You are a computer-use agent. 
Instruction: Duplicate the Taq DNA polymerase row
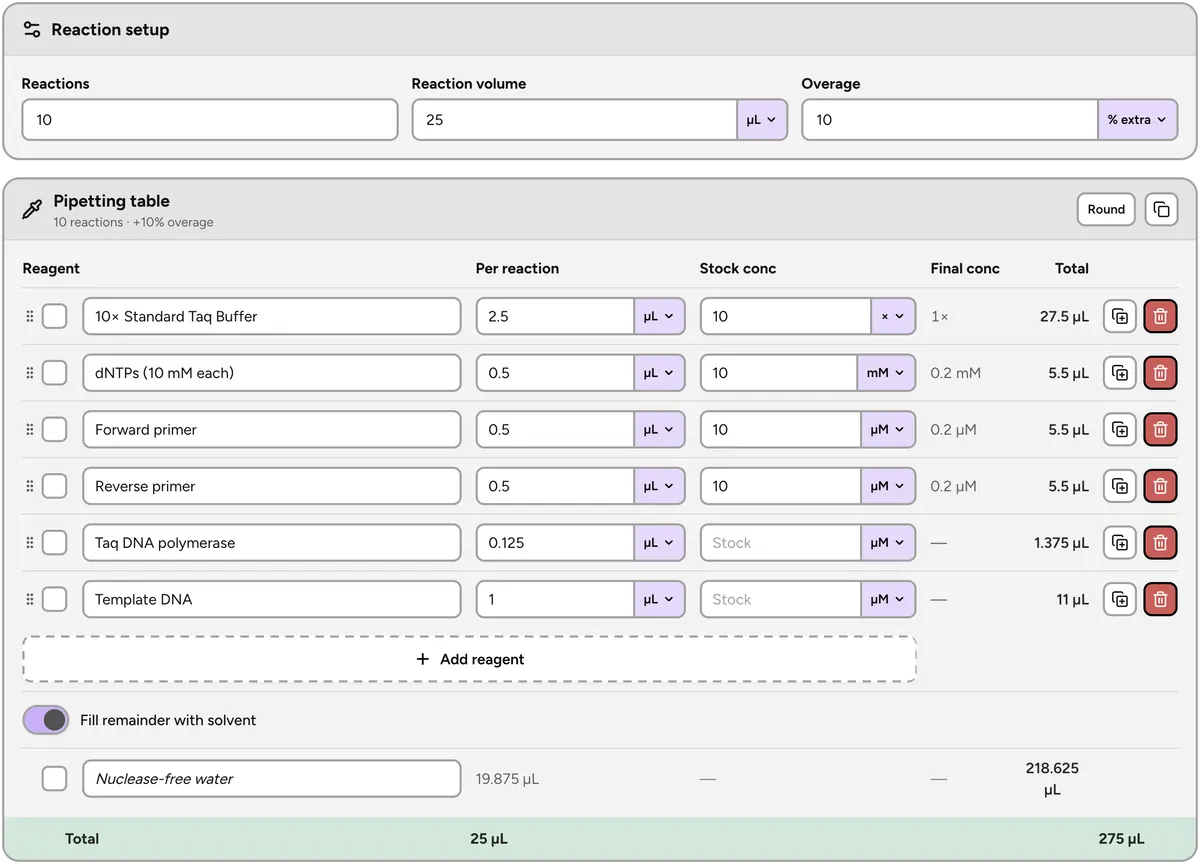(1120, 543)
